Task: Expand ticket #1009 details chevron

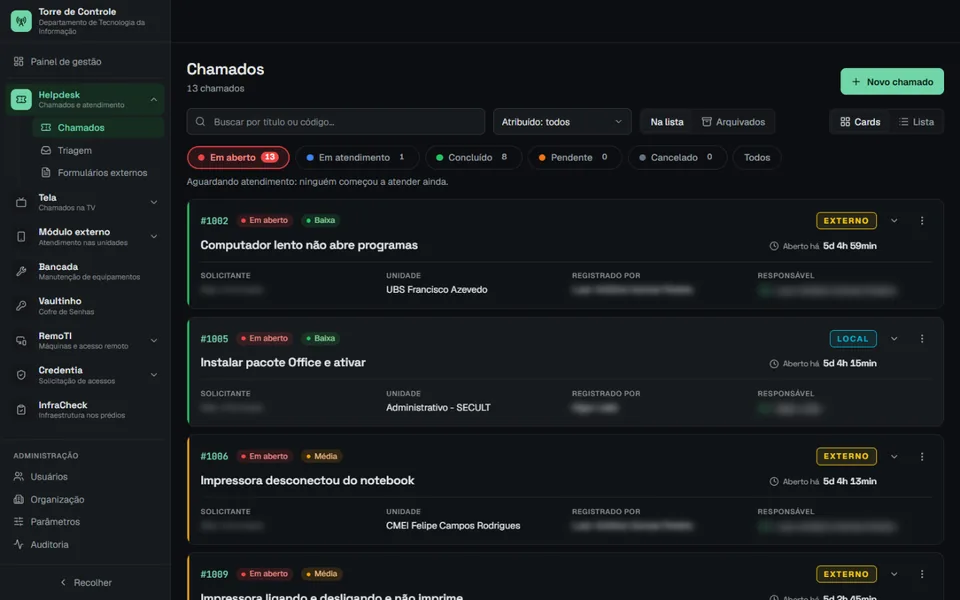Action: (894, 574)
